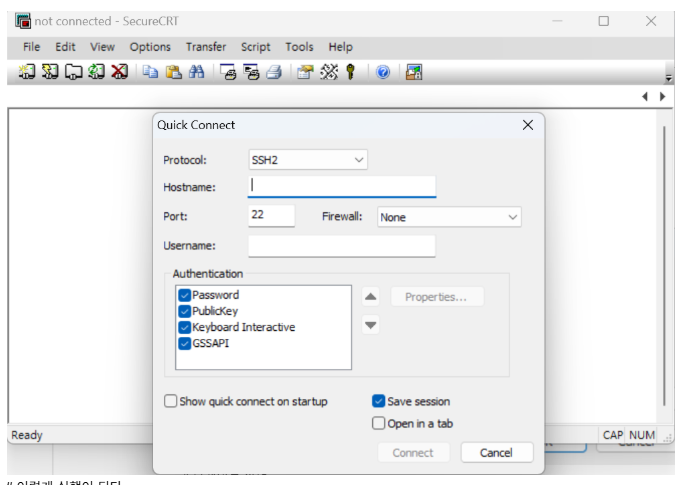Viewport: 679px width, 485px height.
Task: Click the Find binoculars icon
Action: (197, 71)
